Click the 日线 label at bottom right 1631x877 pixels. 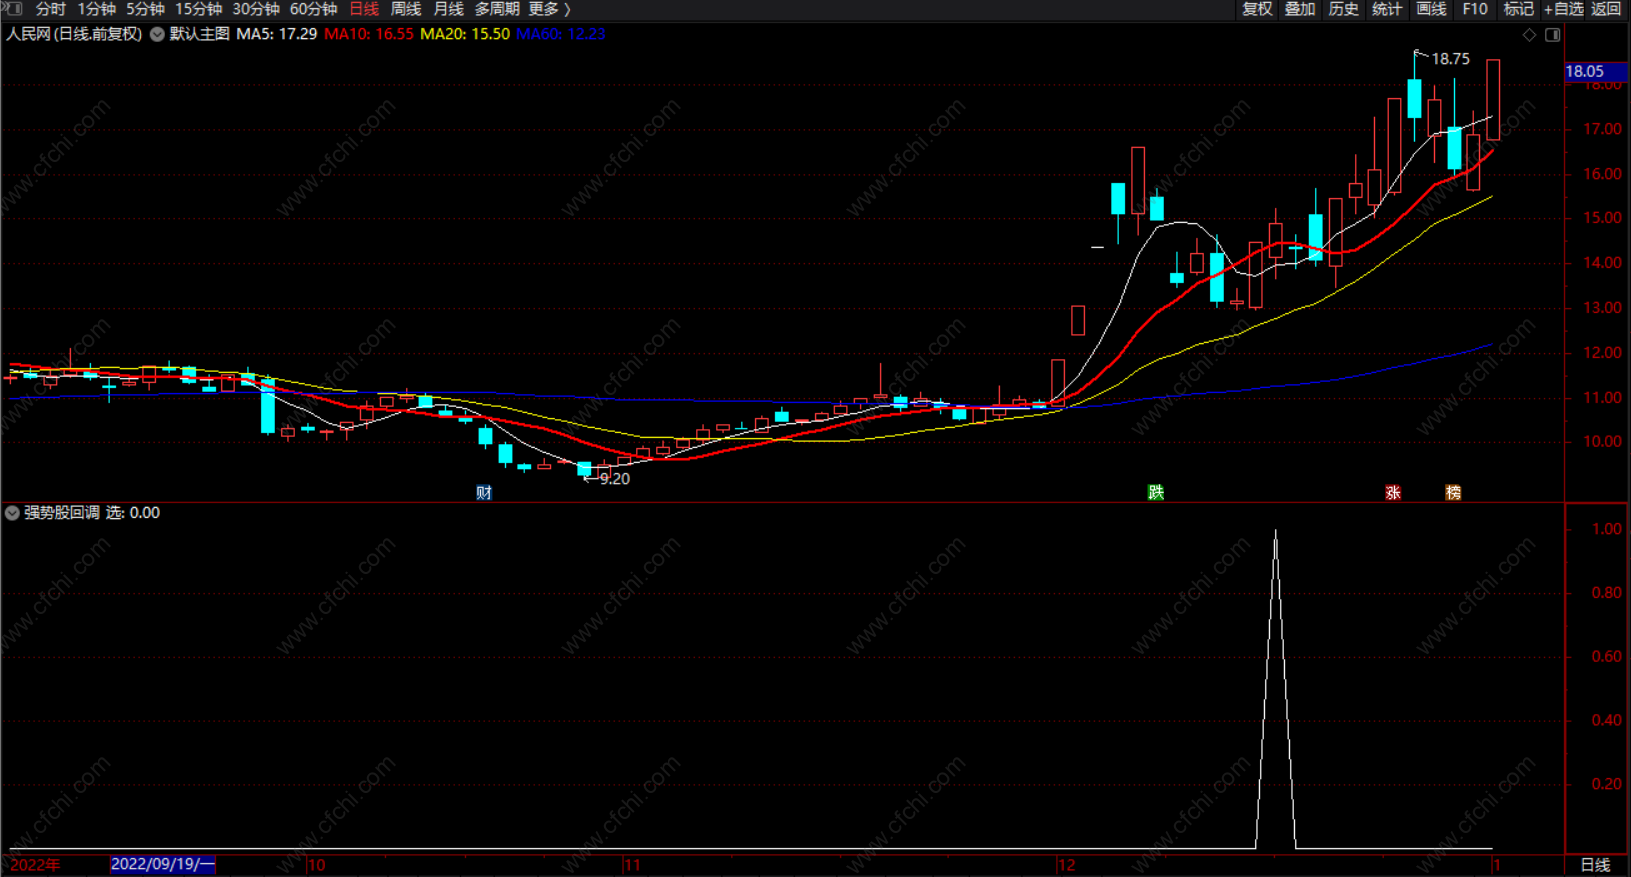tap(1595, 865)
